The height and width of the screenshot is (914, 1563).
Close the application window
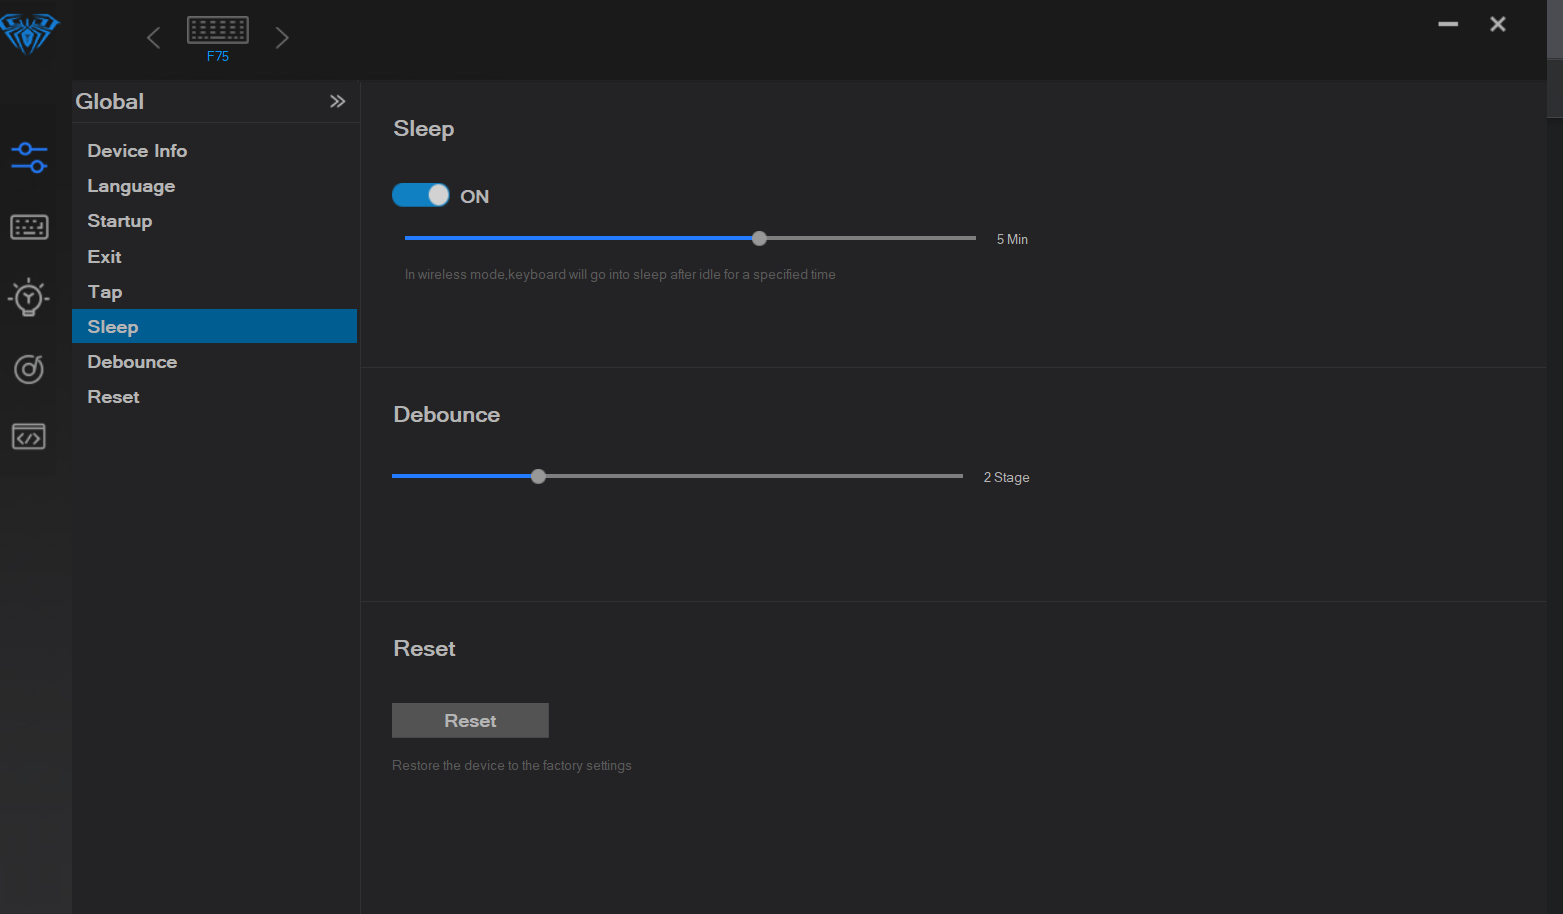(1498, 24)
